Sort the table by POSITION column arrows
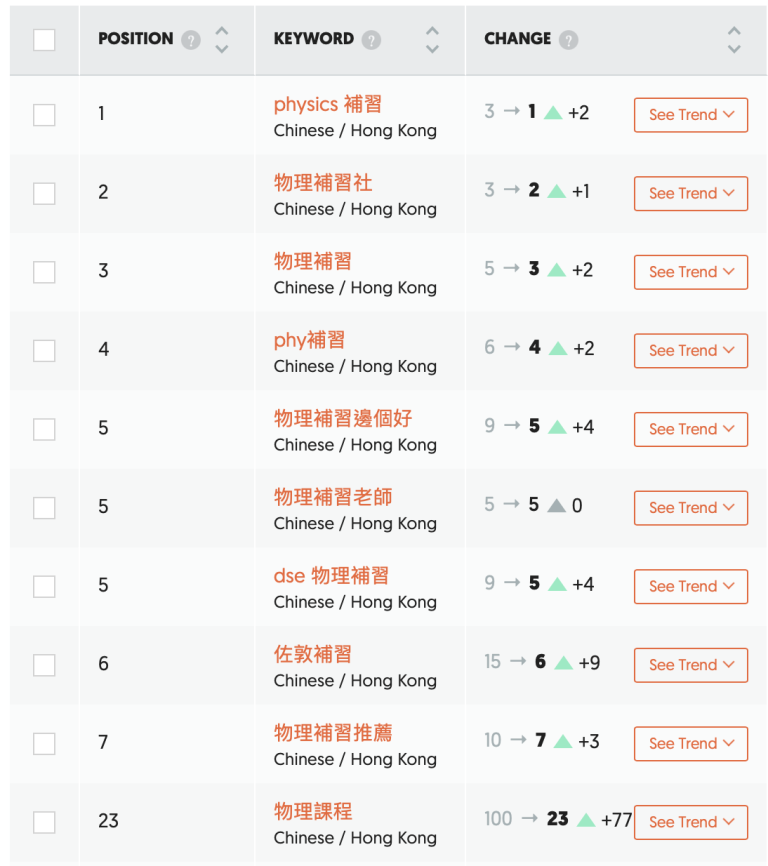Viewport: 768px width, 866px height. [222, 40]
